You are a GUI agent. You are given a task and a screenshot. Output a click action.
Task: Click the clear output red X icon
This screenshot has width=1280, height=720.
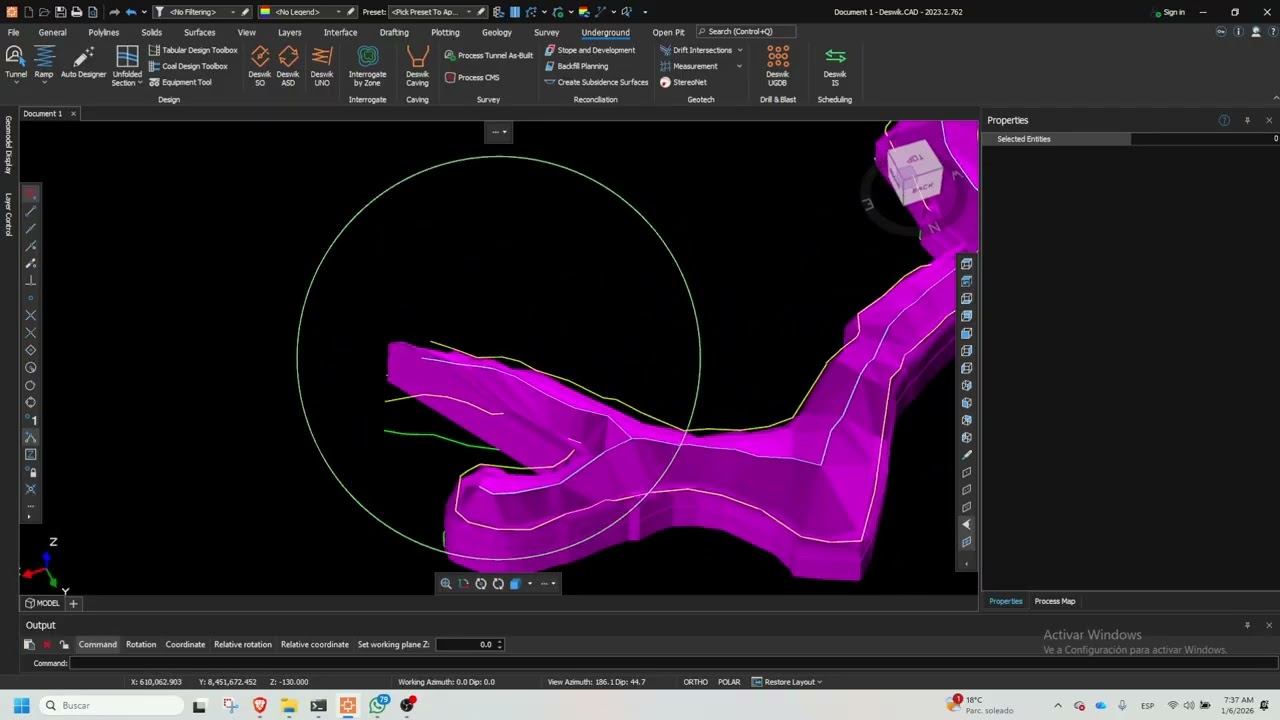tap(47, 645)
